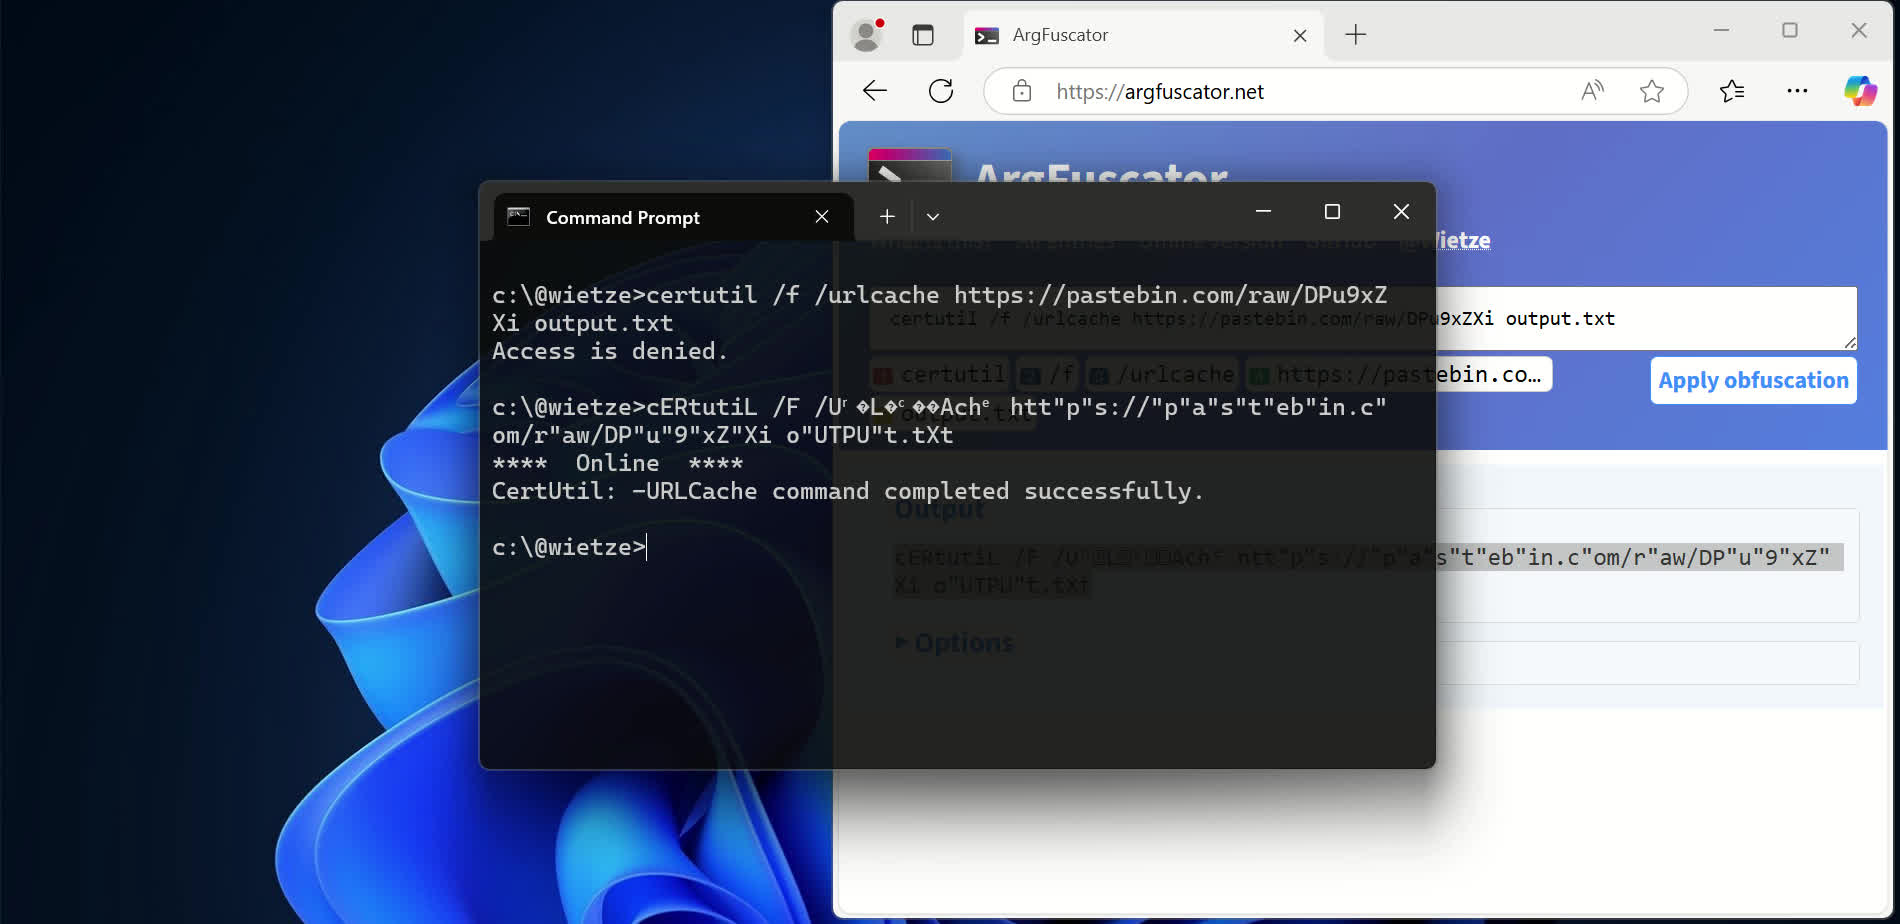This screenshot has height=924, width=1900.
Task: Click the 'Access is denied.' output line
Action: 609,351
